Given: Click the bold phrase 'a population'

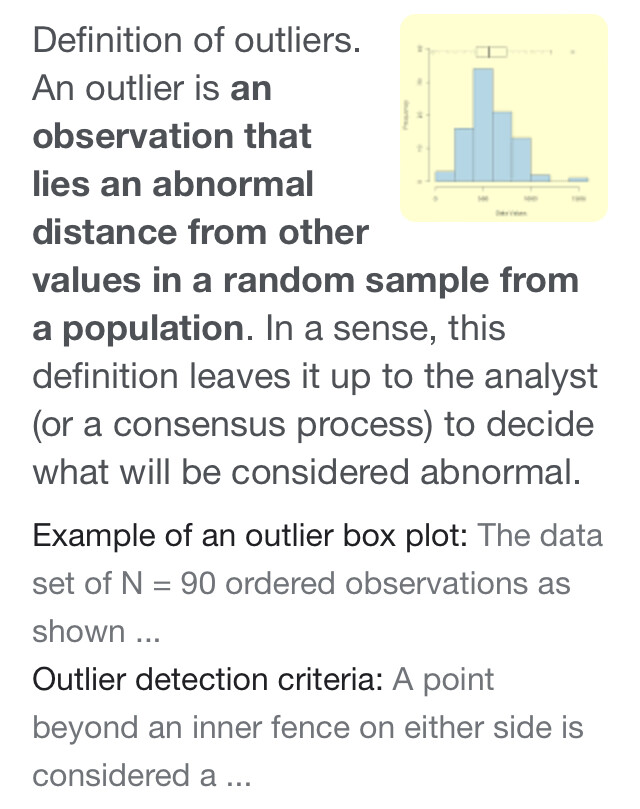Looking at the screenshot, I should point(138,329).
